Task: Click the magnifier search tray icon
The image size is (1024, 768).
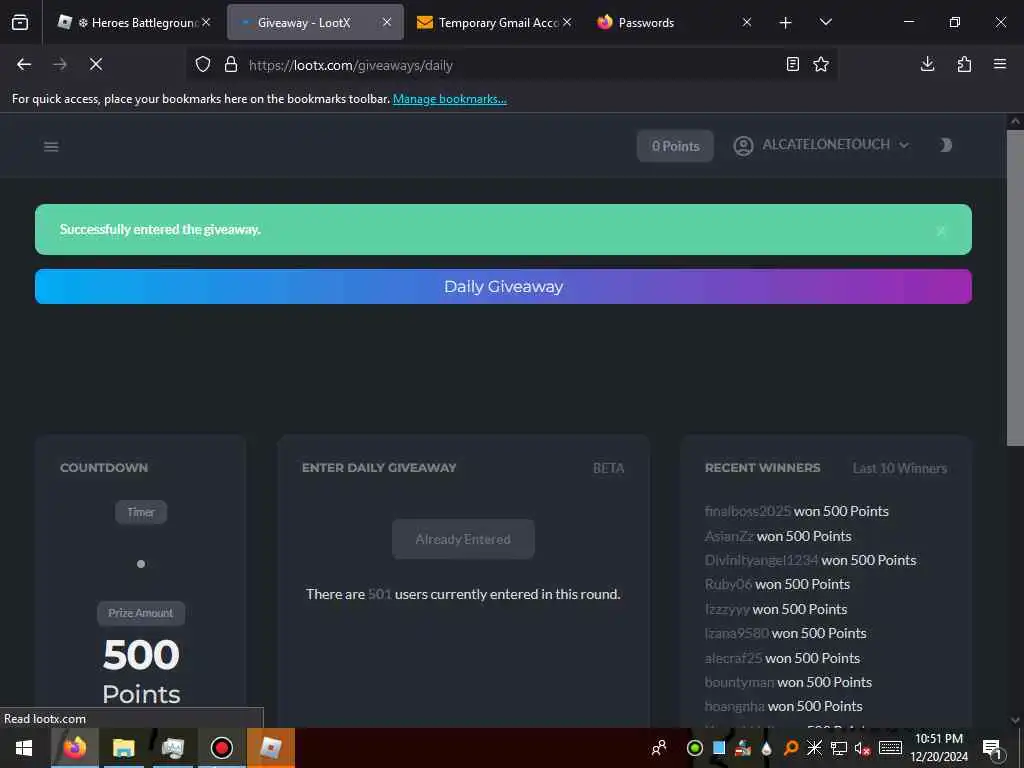Action: click(x=790, y=748)
